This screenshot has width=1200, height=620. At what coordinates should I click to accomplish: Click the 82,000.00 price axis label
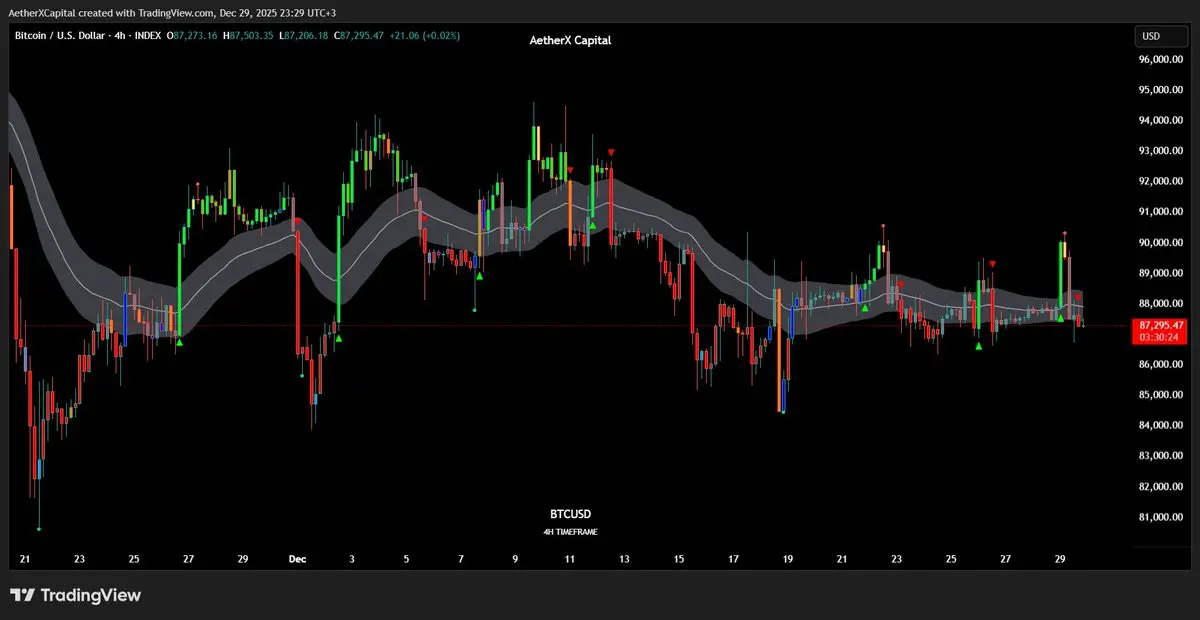[1161, 487]
